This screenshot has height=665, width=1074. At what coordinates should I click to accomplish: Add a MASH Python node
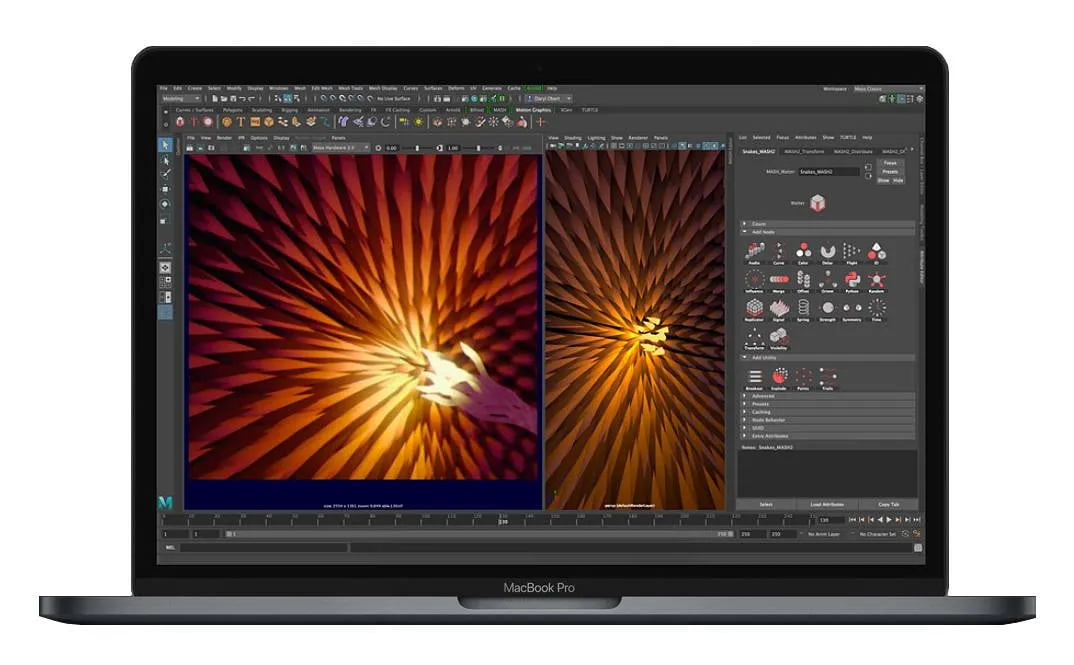851,280
